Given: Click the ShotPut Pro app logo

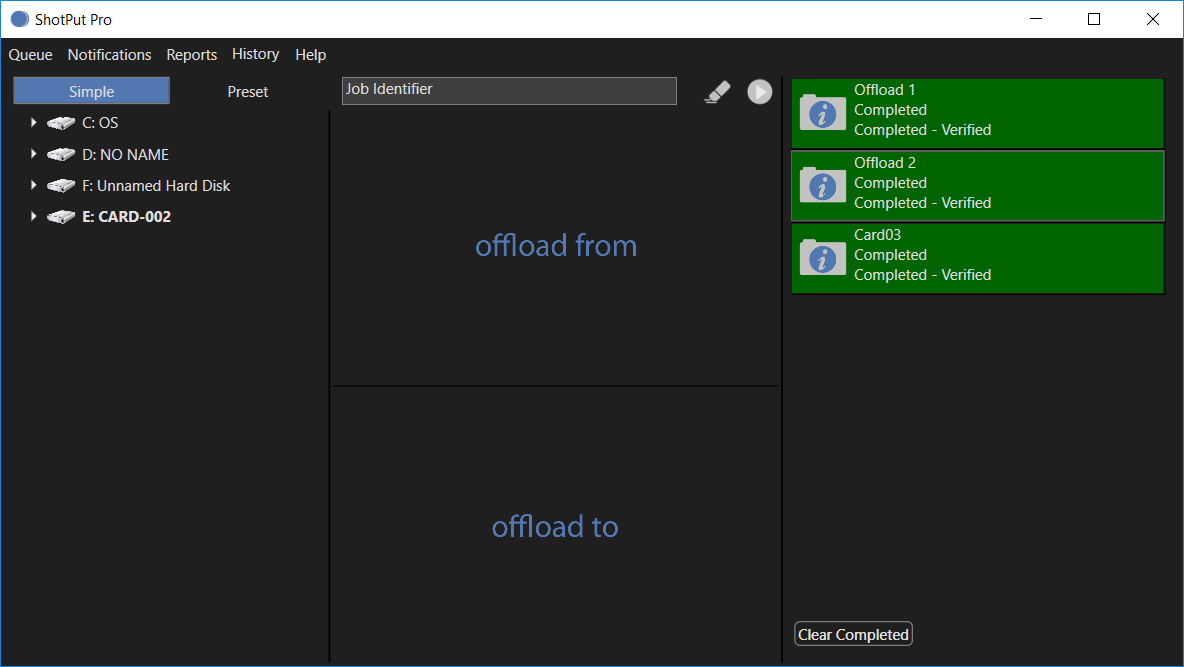Looking at the screenshot, I should point(20,19).
